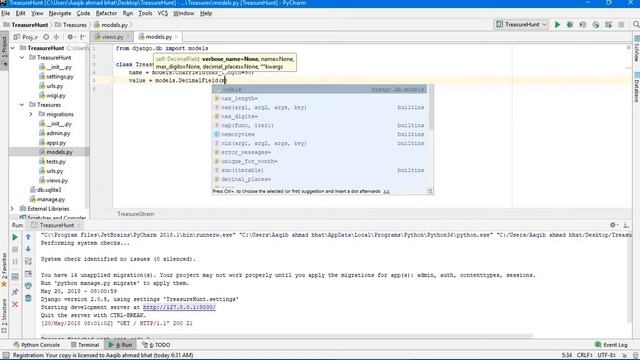Click the stop square in Run panel
This screenshot has height=360, width=640.
point(15,249)
